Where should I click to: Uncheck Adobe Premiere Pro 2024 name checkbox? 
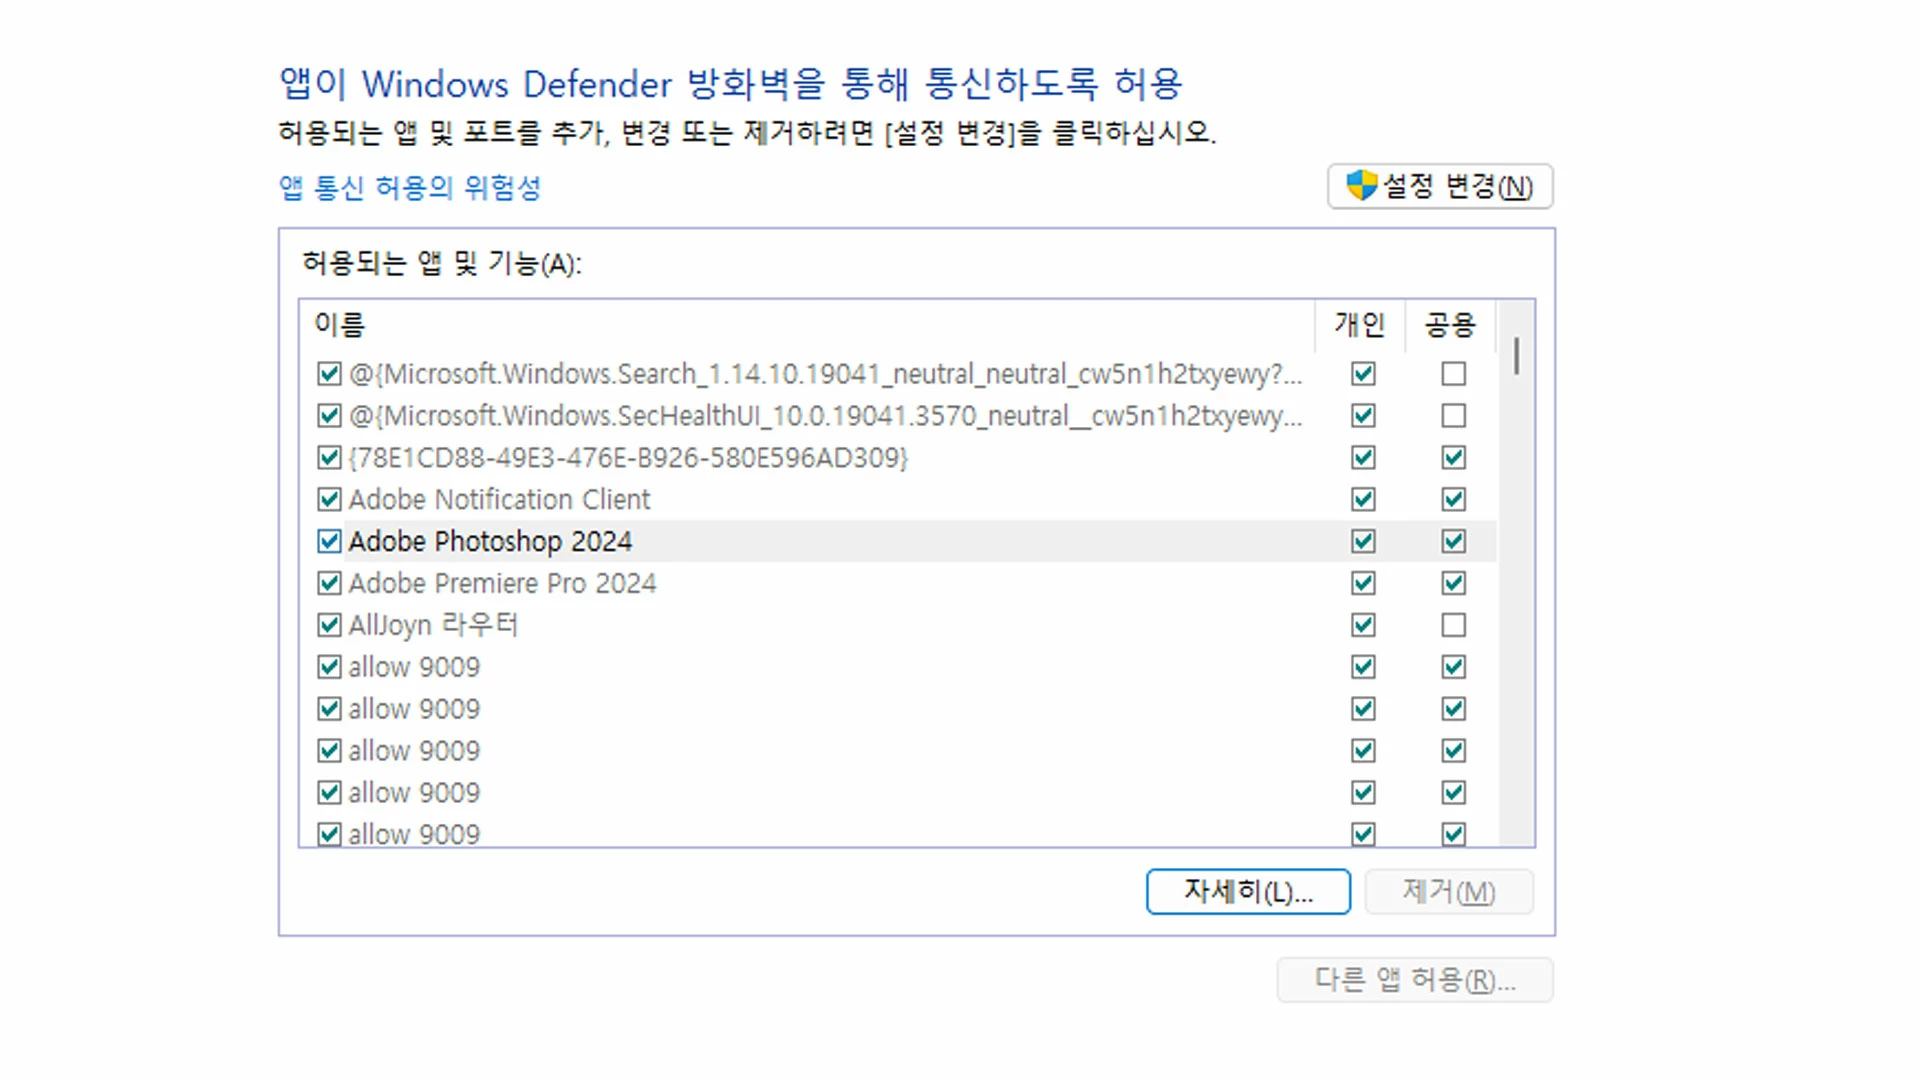click(x=329, y=583)
